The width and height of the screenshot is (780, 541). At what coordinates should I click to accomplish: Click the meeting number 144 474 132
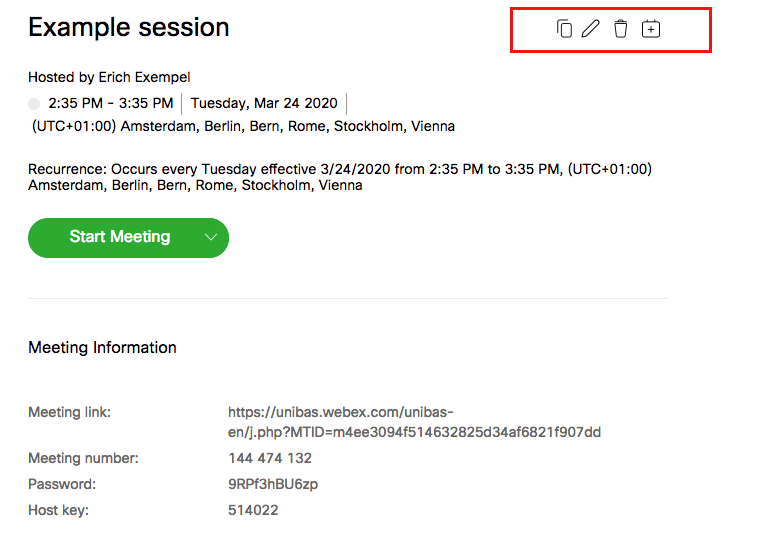pyautogui.click(x=270, y=458)
